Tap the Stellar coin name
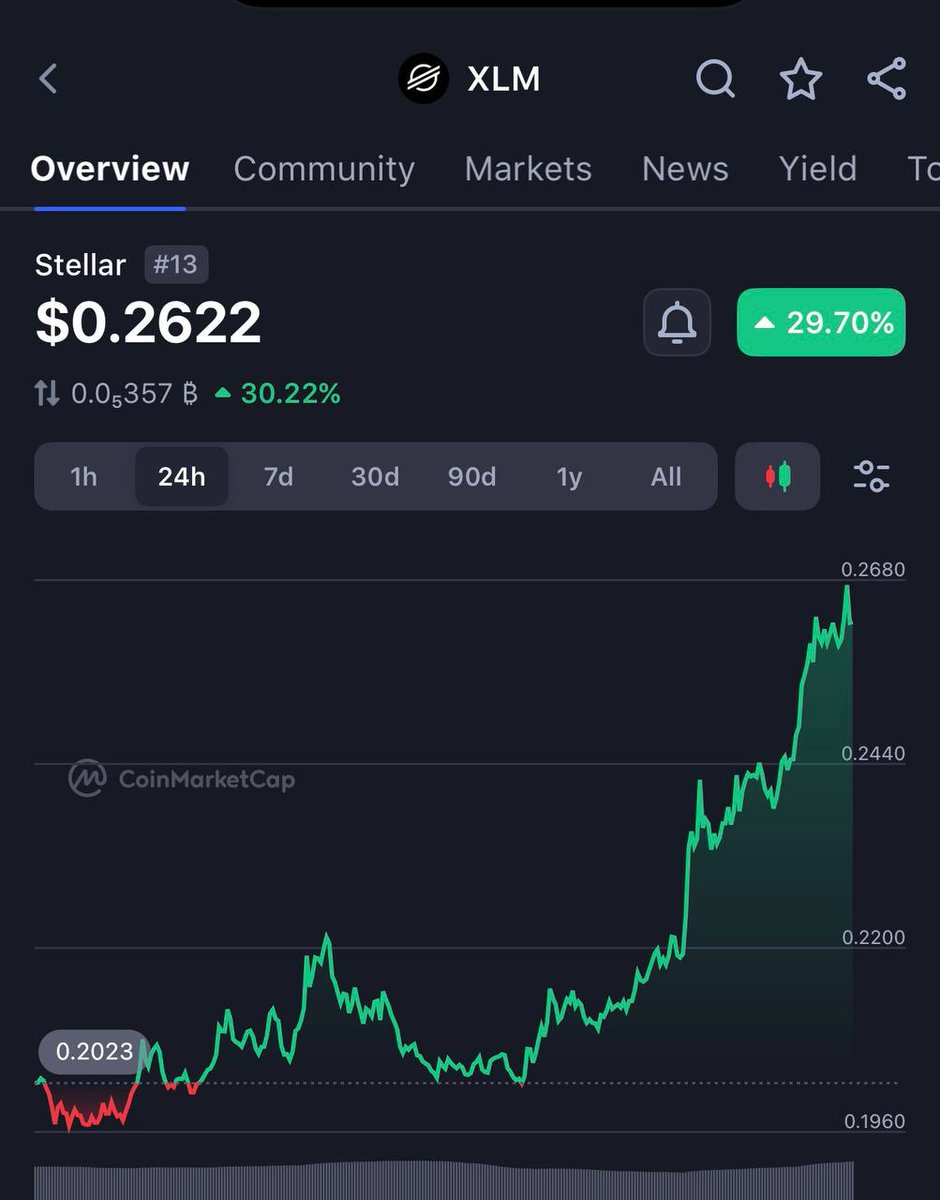The image size is (940, 1200). [x=80, y=265]
